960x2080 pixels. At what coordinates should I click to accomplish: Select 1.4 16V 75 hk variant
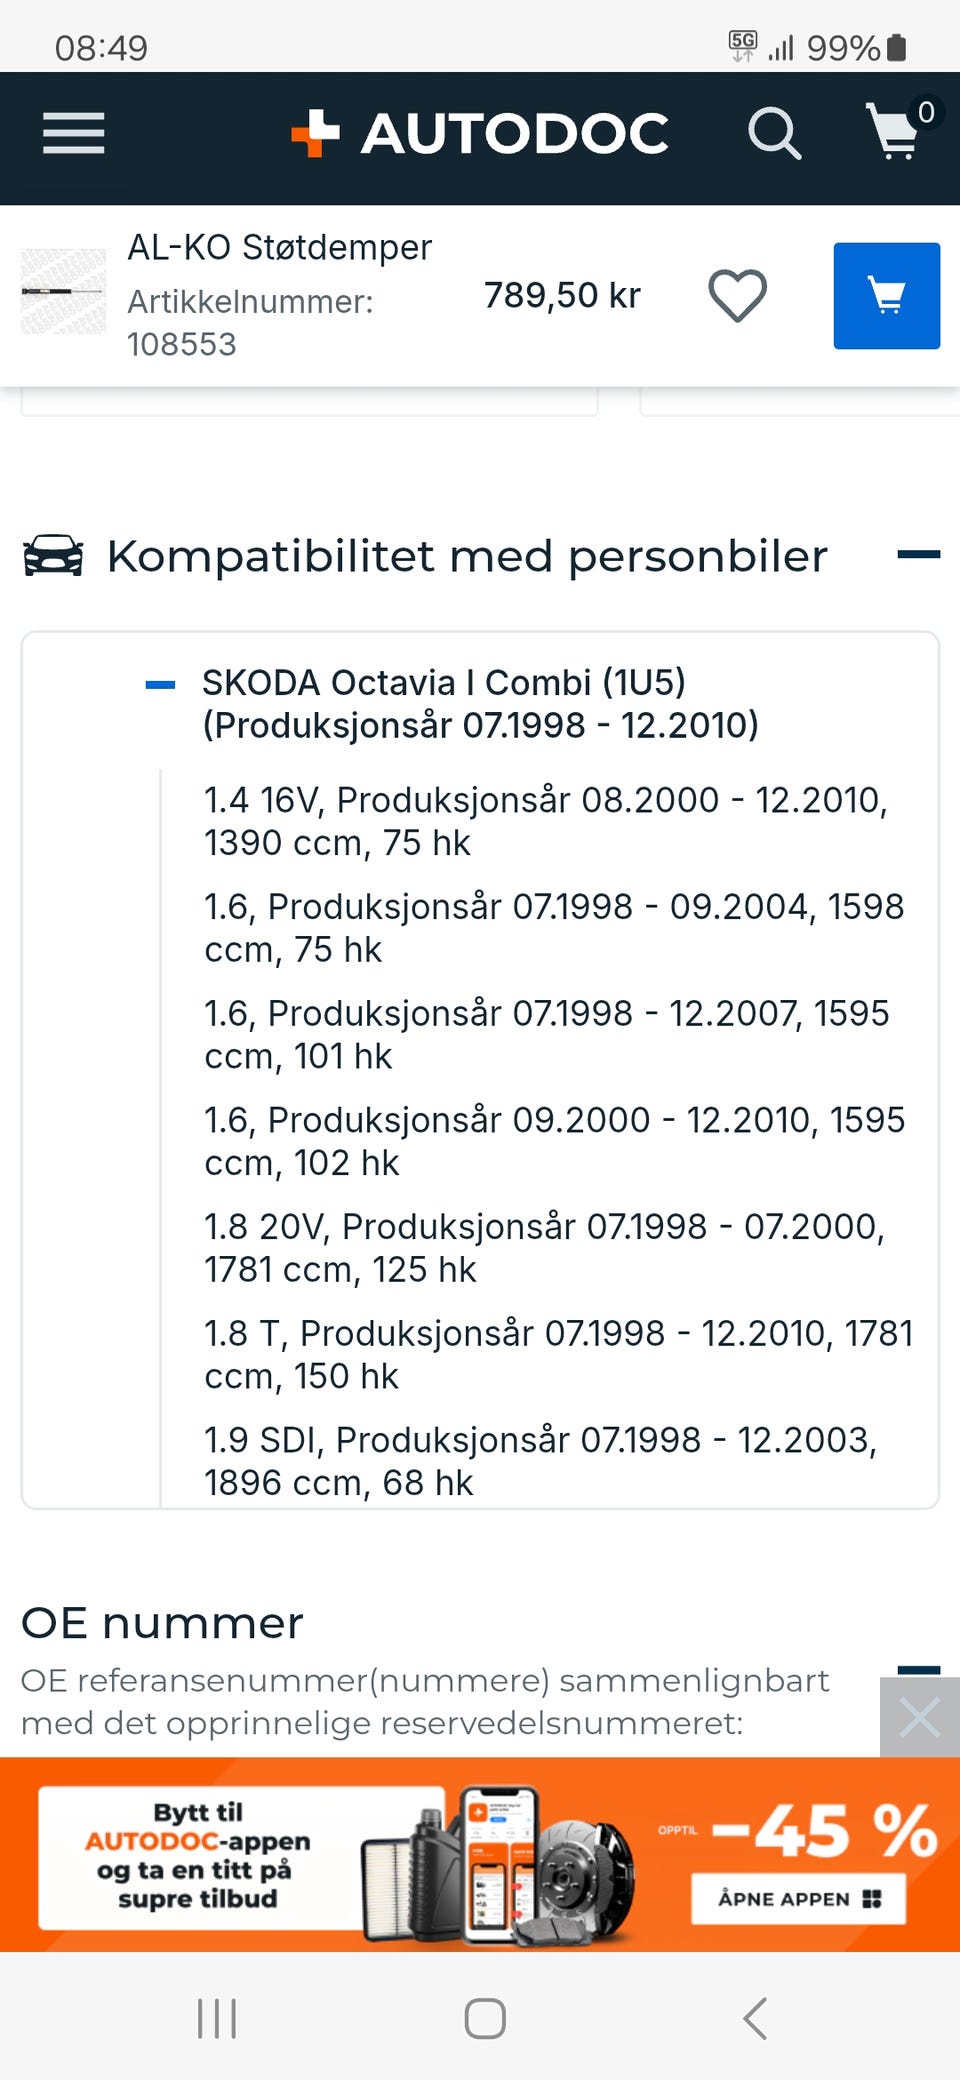click(546, 821)
